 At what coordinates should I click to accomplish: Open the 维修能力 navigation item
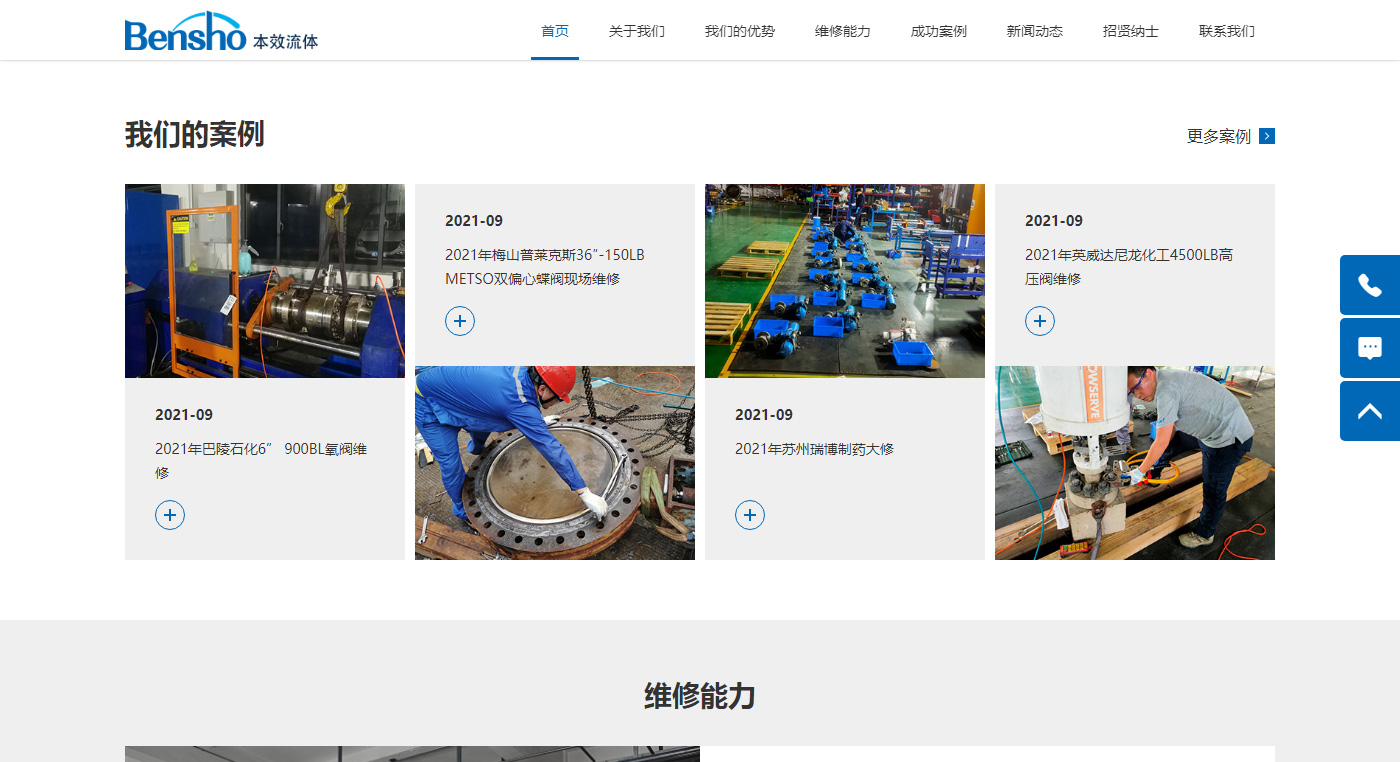842,31
